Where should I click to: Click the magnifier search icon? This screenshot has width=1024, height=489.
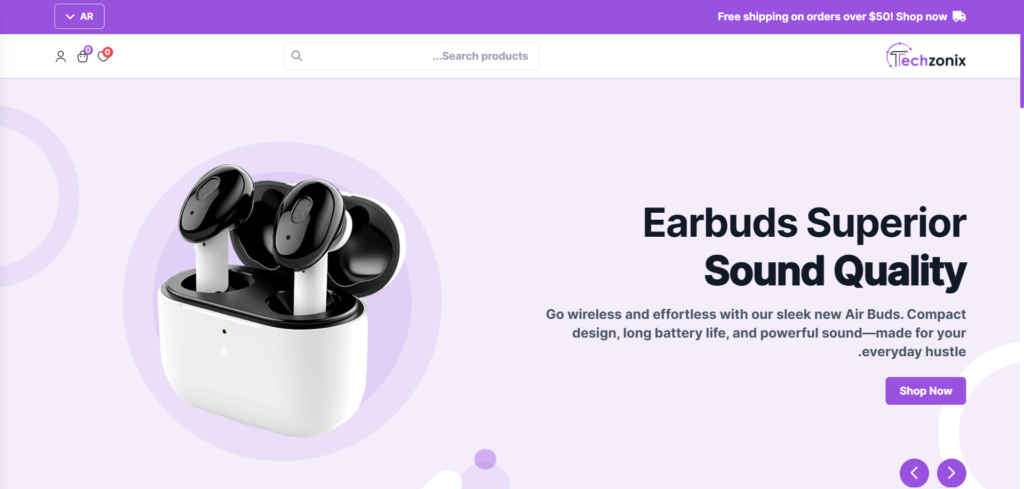coord(296,56)
